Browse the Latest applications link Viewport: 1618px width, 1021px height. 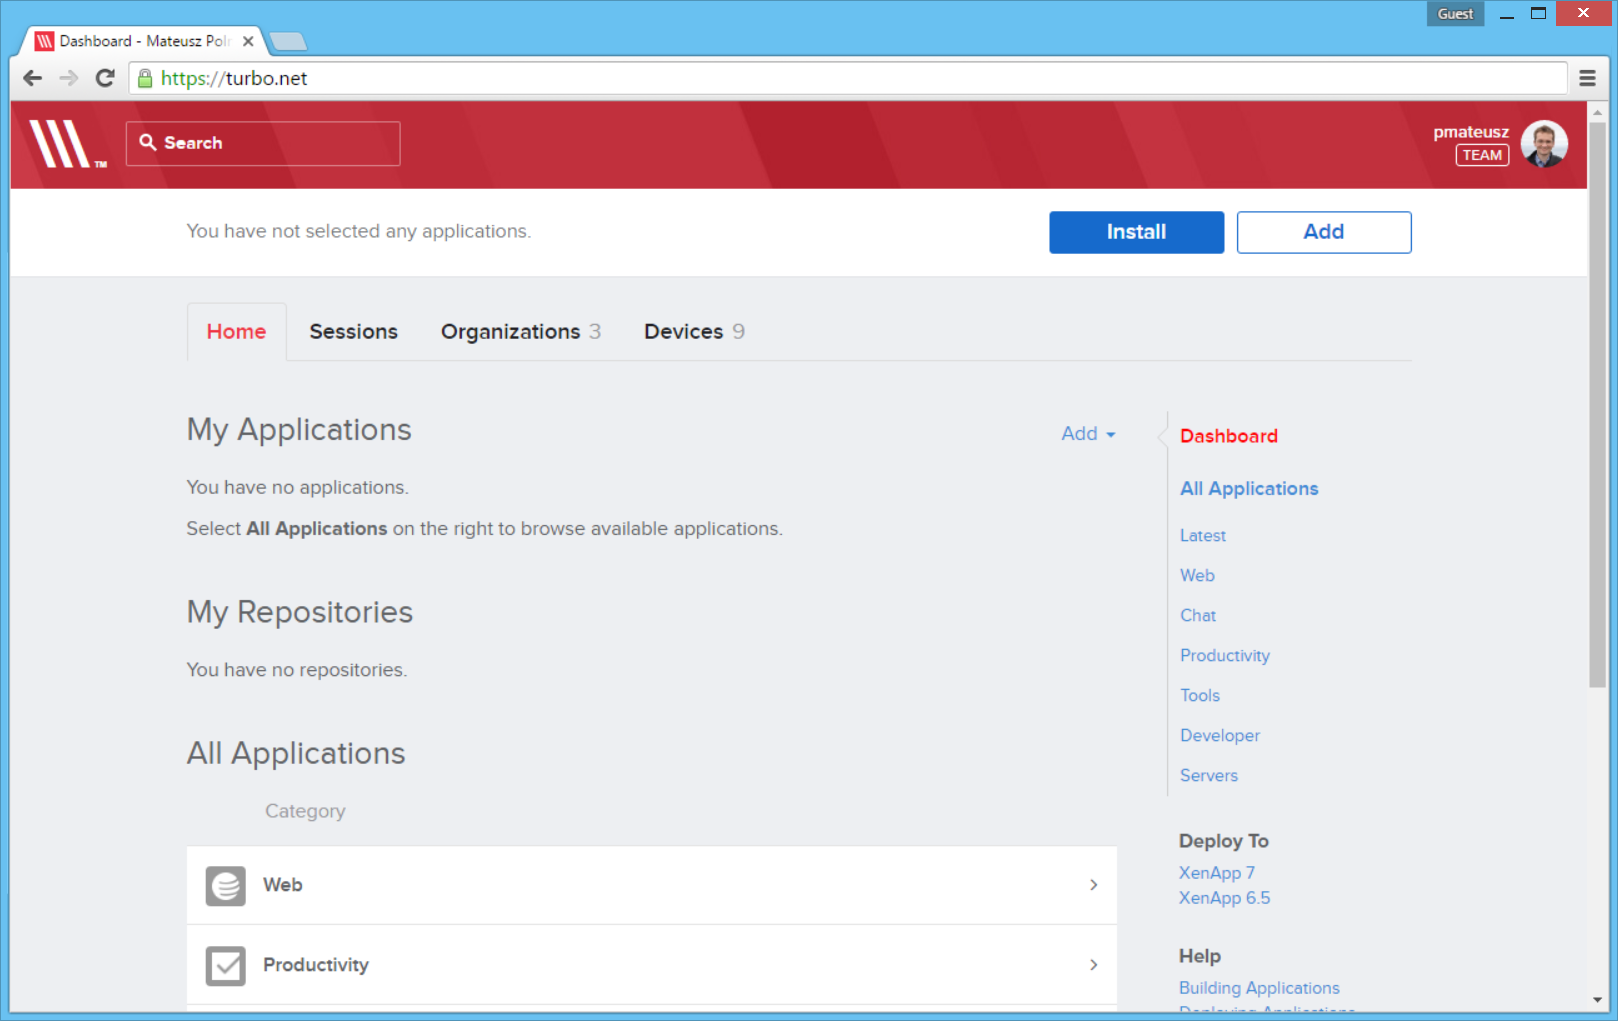(1203, 536)
